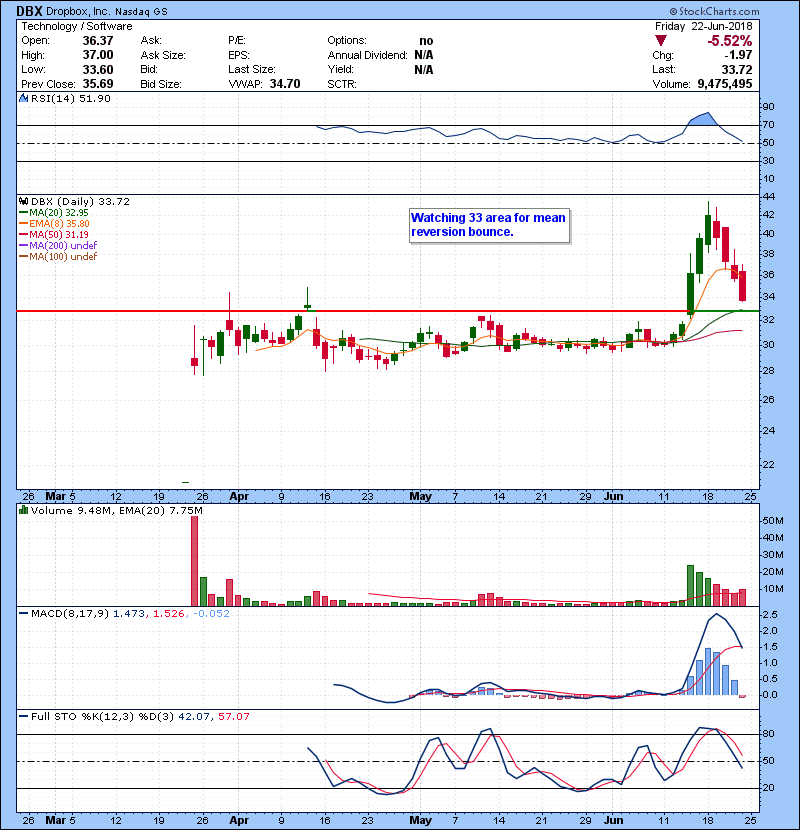
Task: Click the StockCharts.com copyright watermark link
Action: click(x=714, y=11)
